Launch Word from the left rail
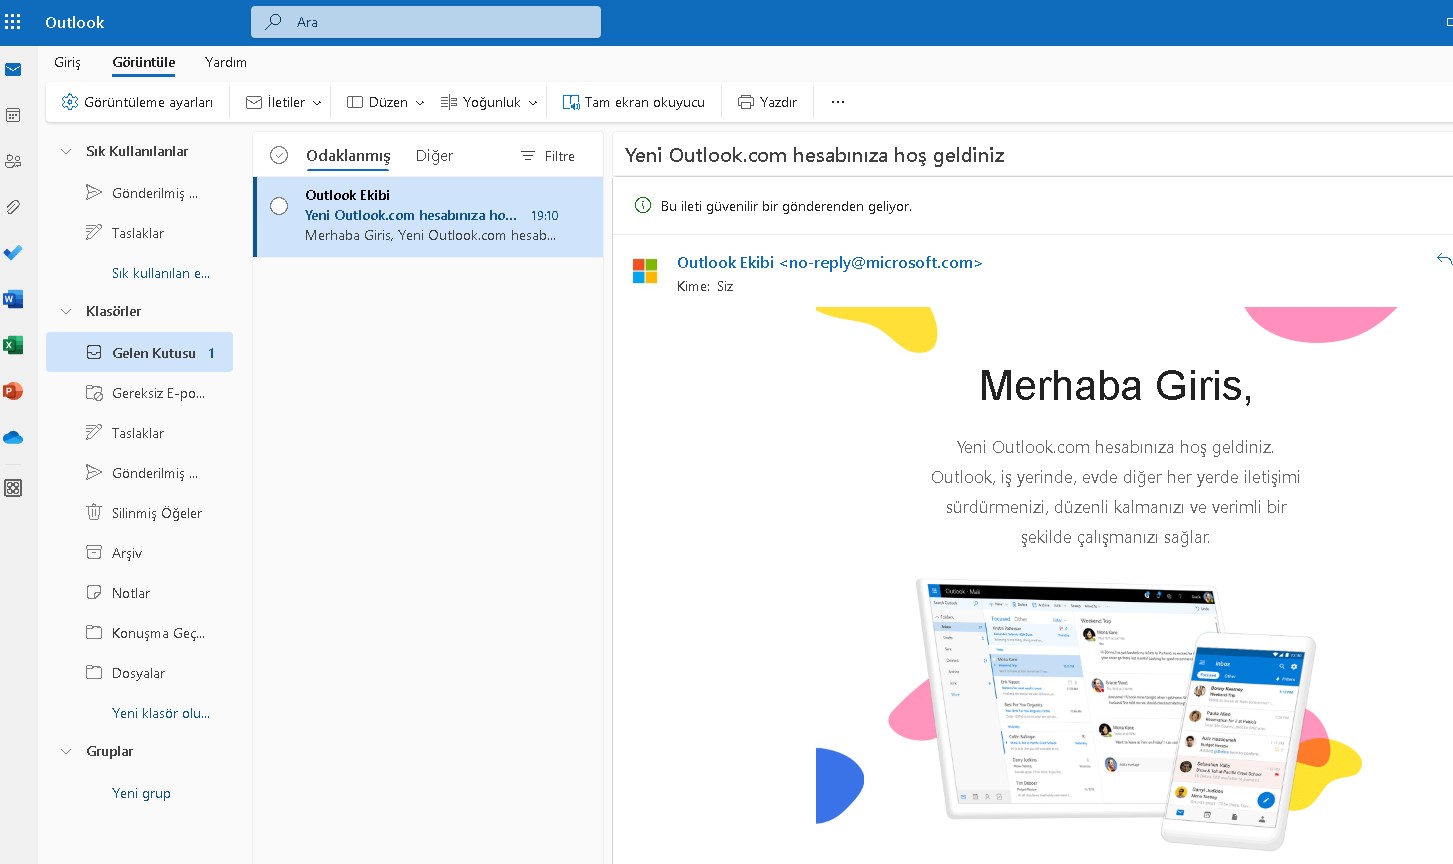 point(13,299)
